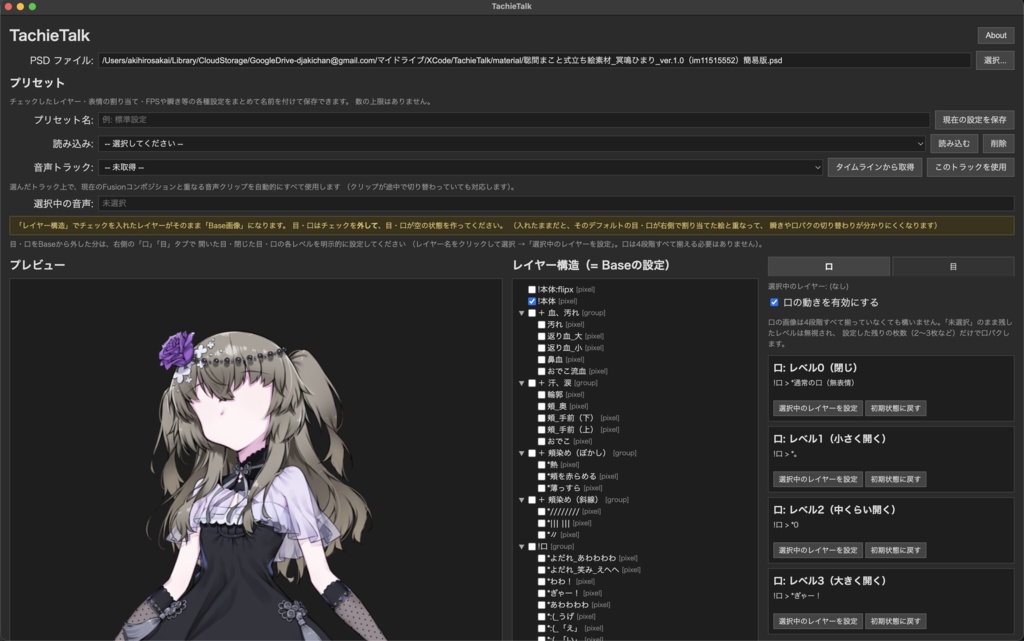The width and height of the screenshot is (1024, 641).
Task: Click 現在の設定を保存 button
Action: pos(974,119)
